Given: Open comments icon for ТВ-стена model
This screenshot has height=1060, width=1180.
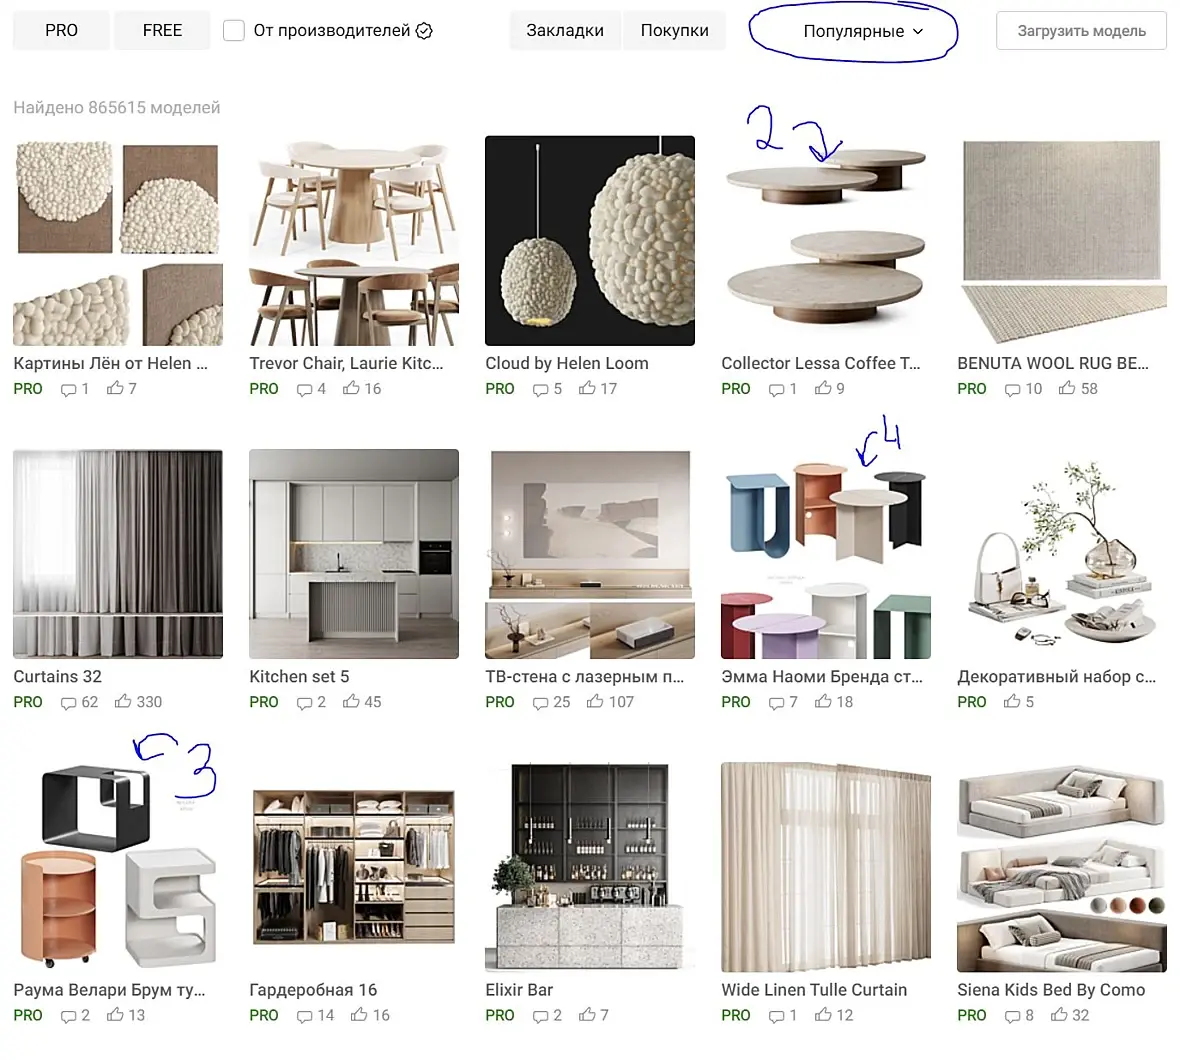Looking at the screenshot, I should pos(540,703).
